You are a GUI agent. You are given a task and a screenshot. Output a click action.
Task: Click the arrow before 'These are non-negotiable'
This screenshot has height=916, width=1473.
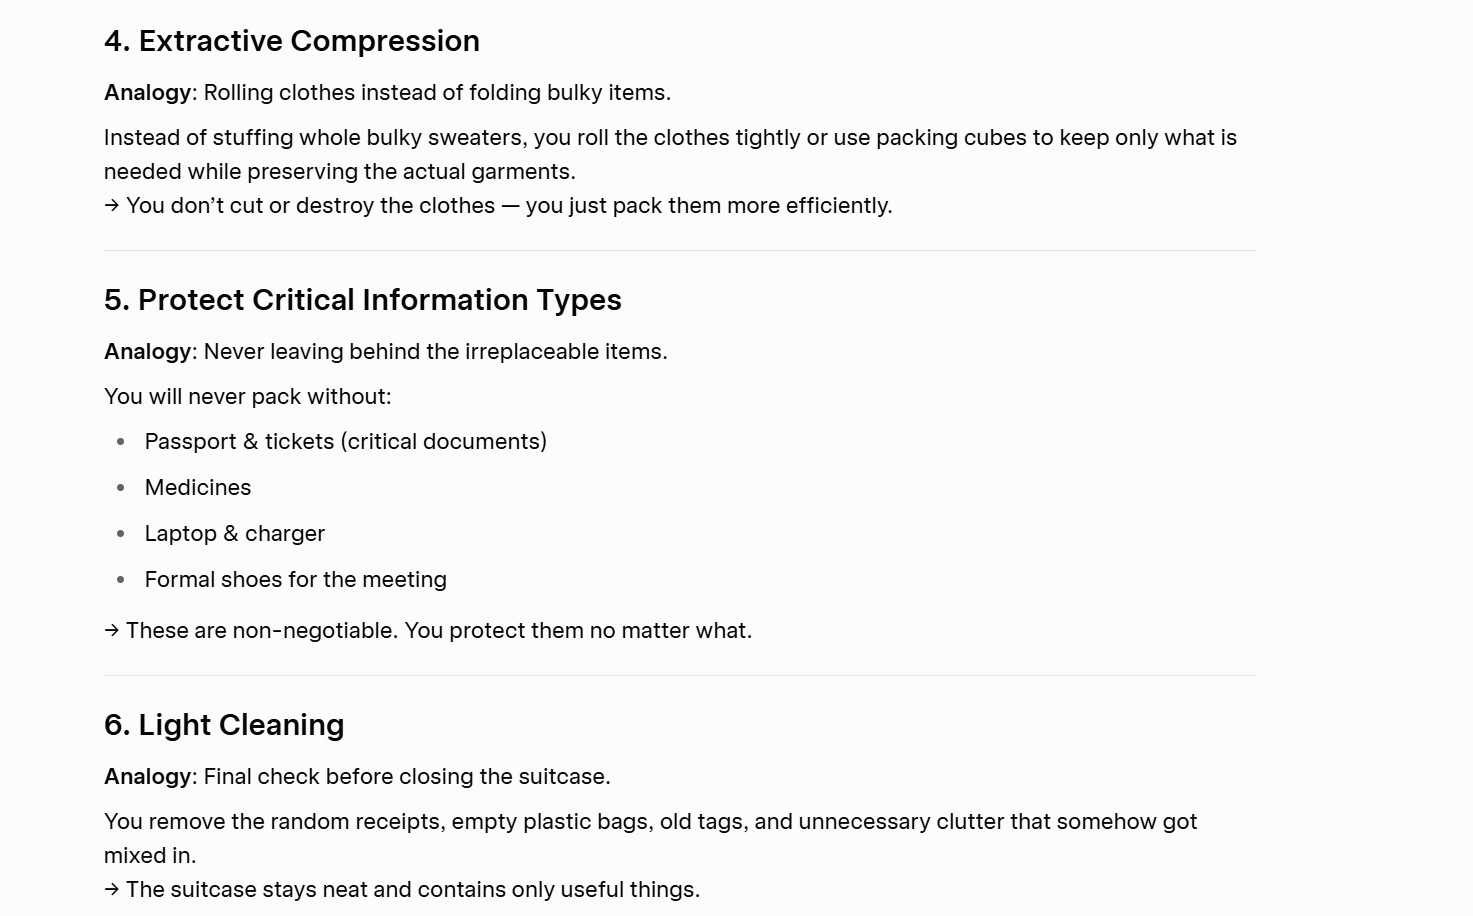click(112, 631)
